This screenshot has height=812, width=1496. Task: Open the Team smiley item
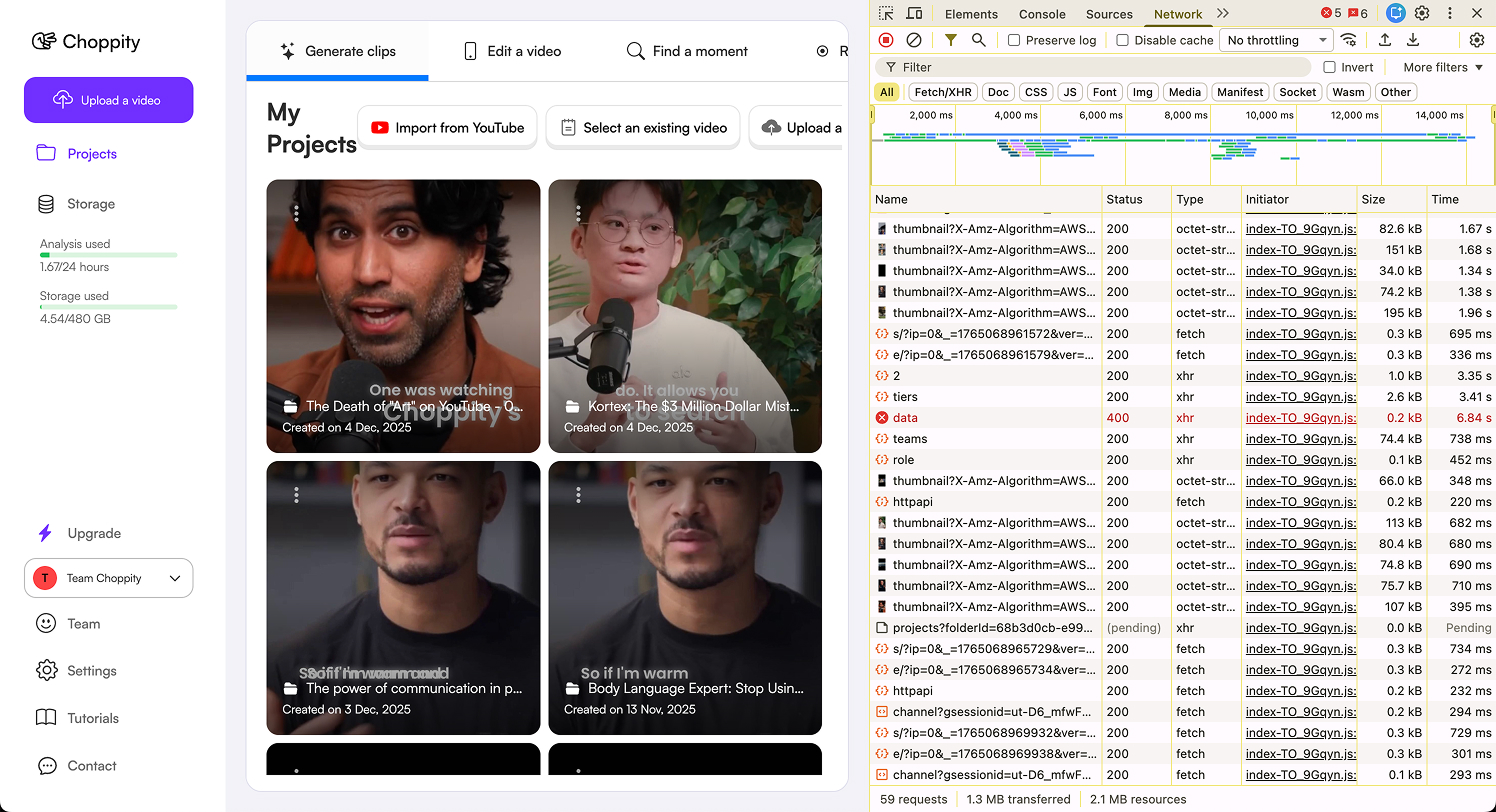[69, 623]
